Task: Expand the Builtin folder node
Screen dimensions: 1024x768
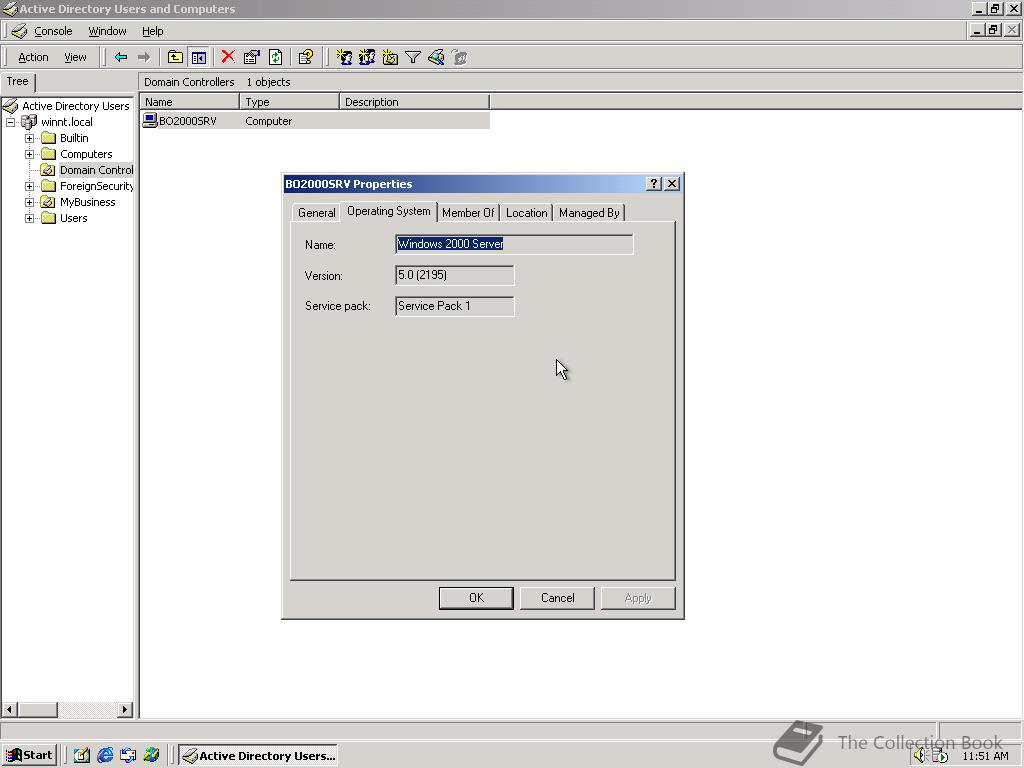Action: click(x=29, y=138)
